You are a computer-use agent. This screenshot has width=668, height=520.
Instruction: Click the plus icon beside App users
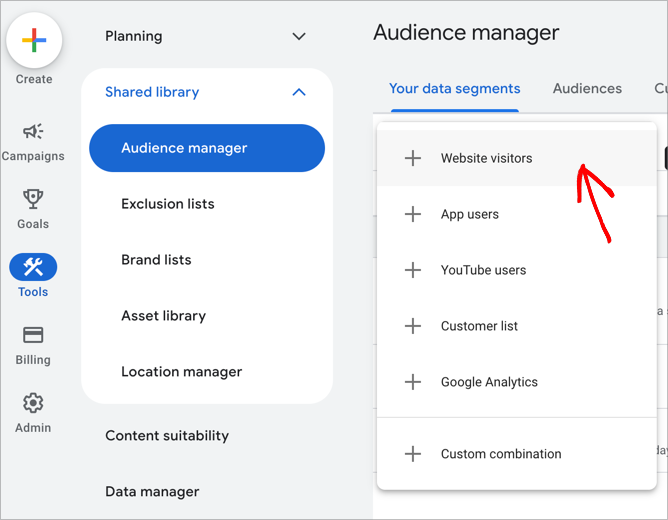pos(413,214)
